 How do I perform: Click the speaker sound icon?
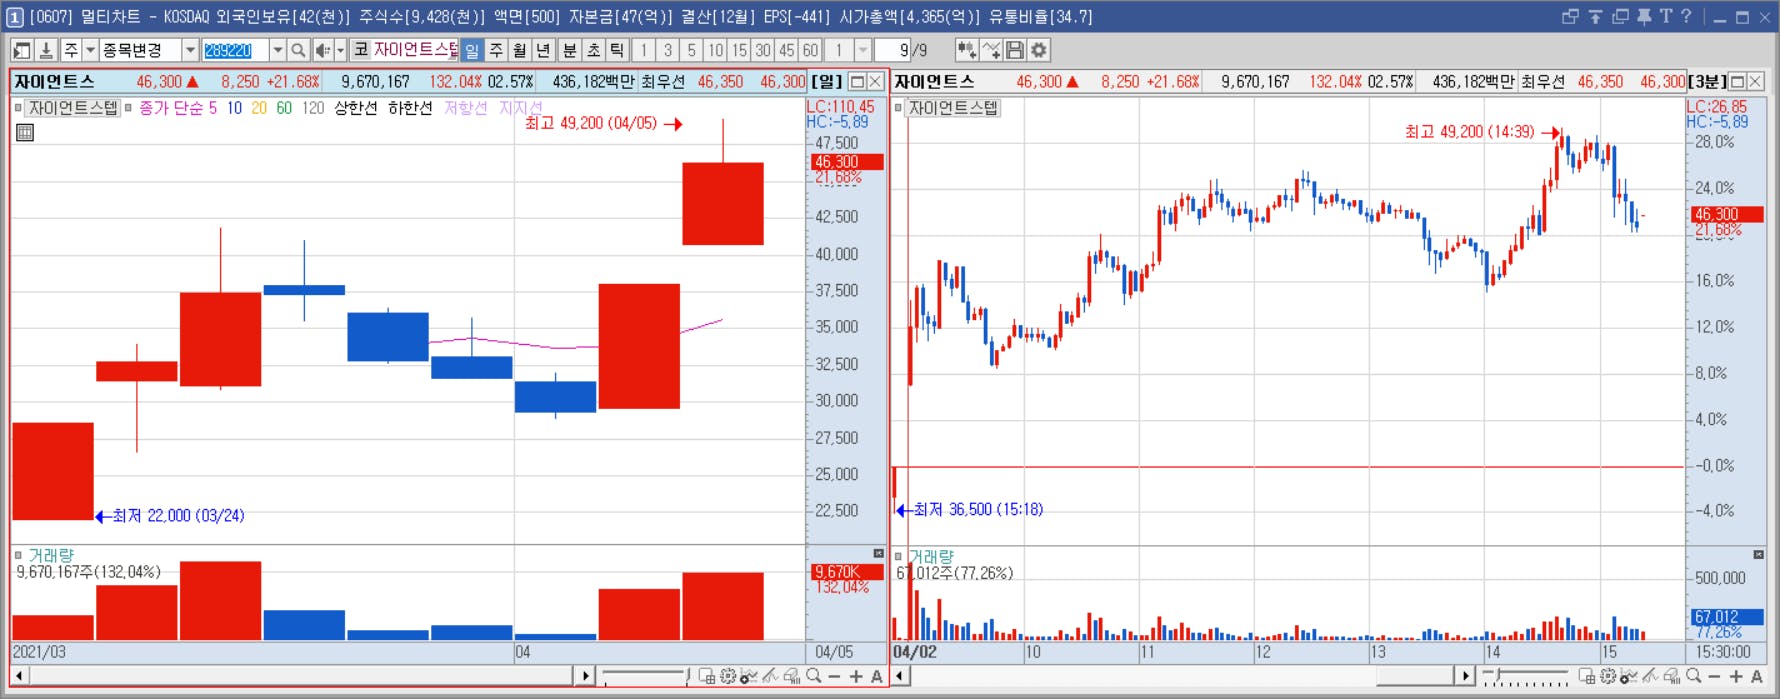(322, 50)
